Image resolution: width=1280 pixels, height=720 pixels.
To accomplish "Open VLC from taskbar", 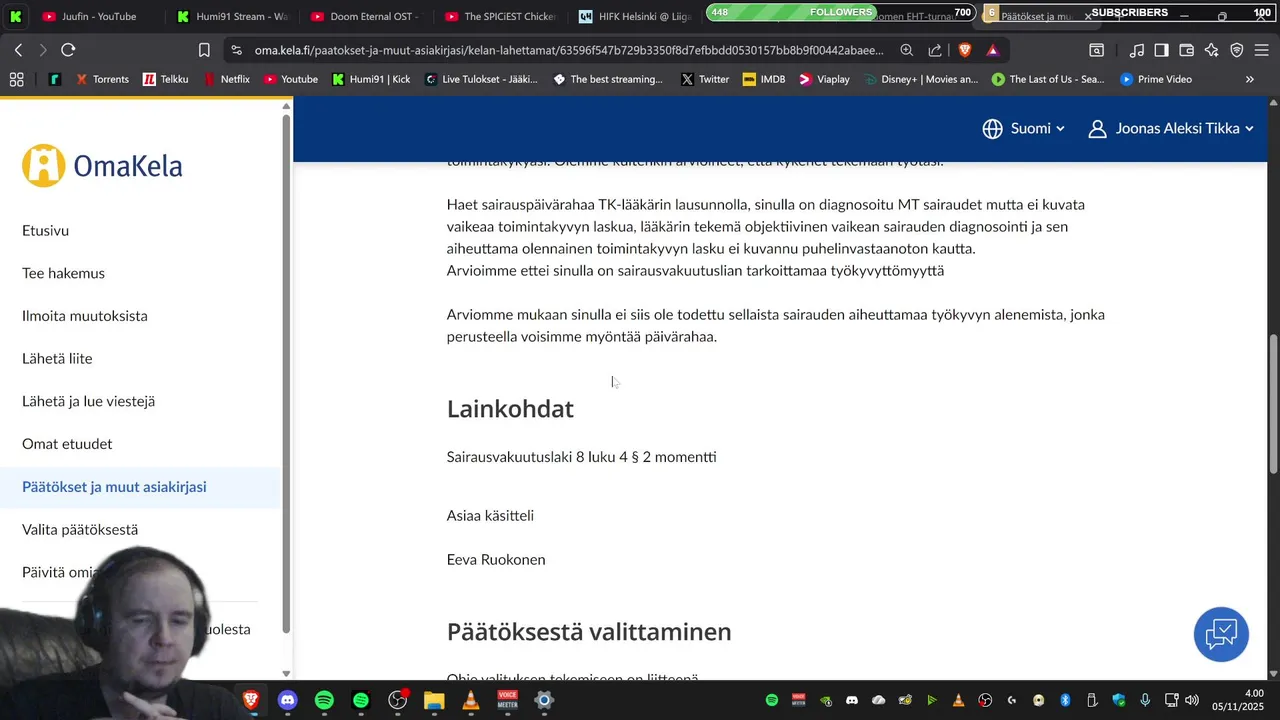I will pos(470,700).
